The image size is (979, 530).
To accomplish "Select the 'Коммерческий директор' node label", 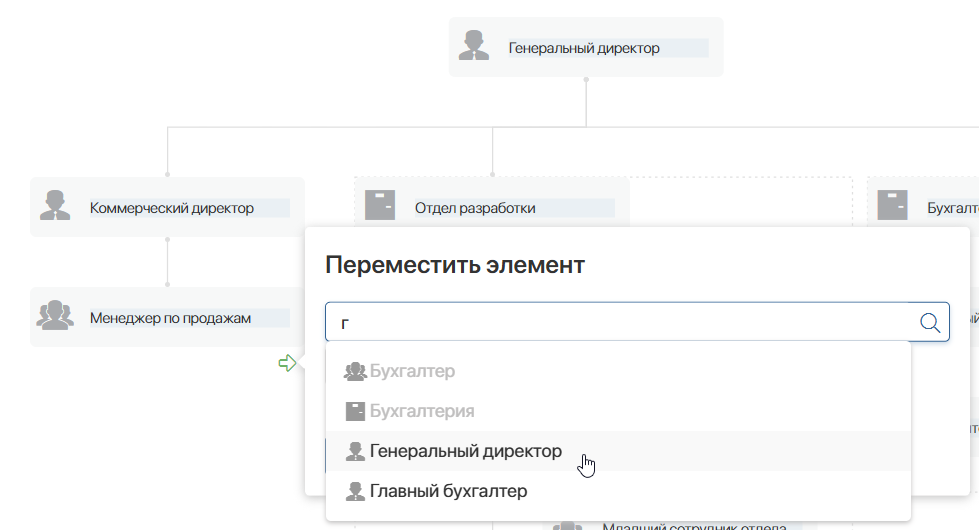I will 172,208.
